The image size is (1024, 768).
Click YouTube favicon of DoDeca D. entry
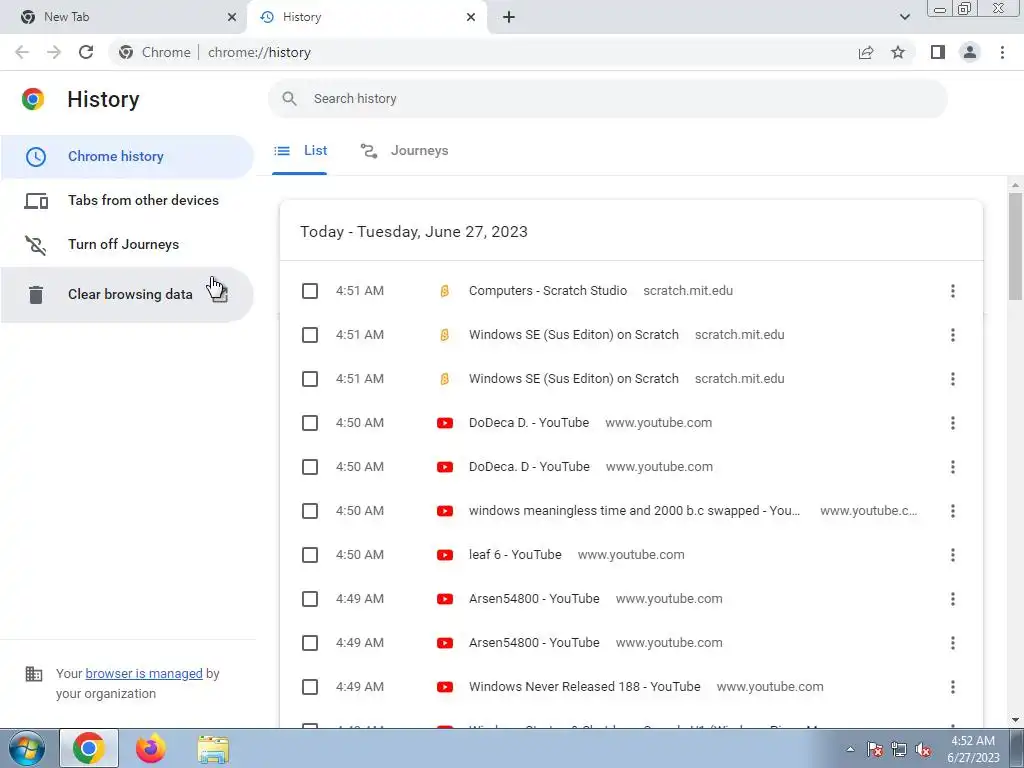tap(445, 423)
